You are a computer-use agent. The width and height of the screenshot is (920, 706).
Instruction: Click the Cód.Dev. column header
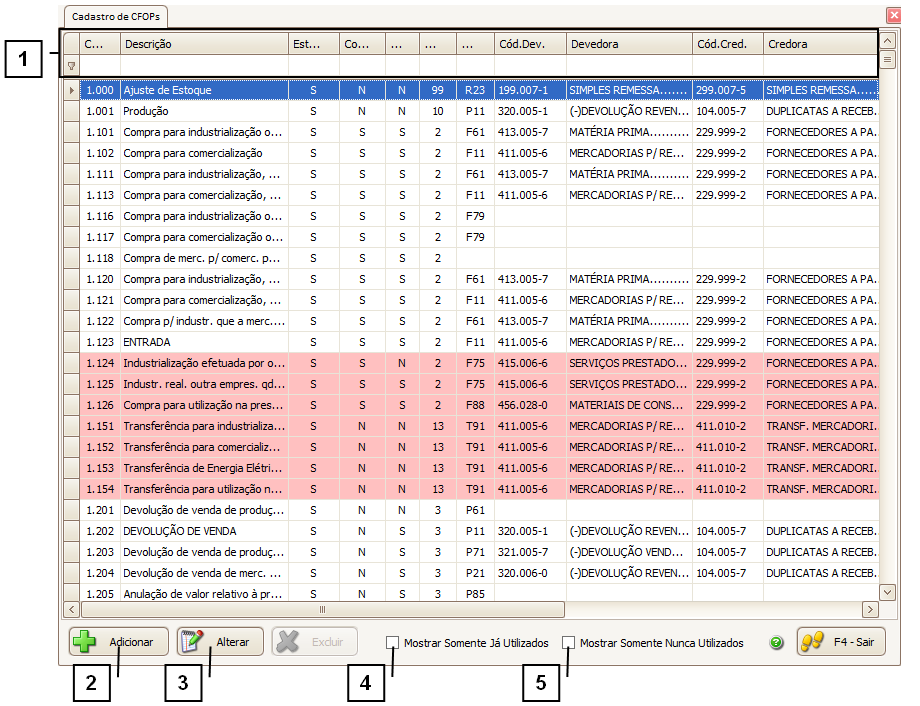click(529, 44)
